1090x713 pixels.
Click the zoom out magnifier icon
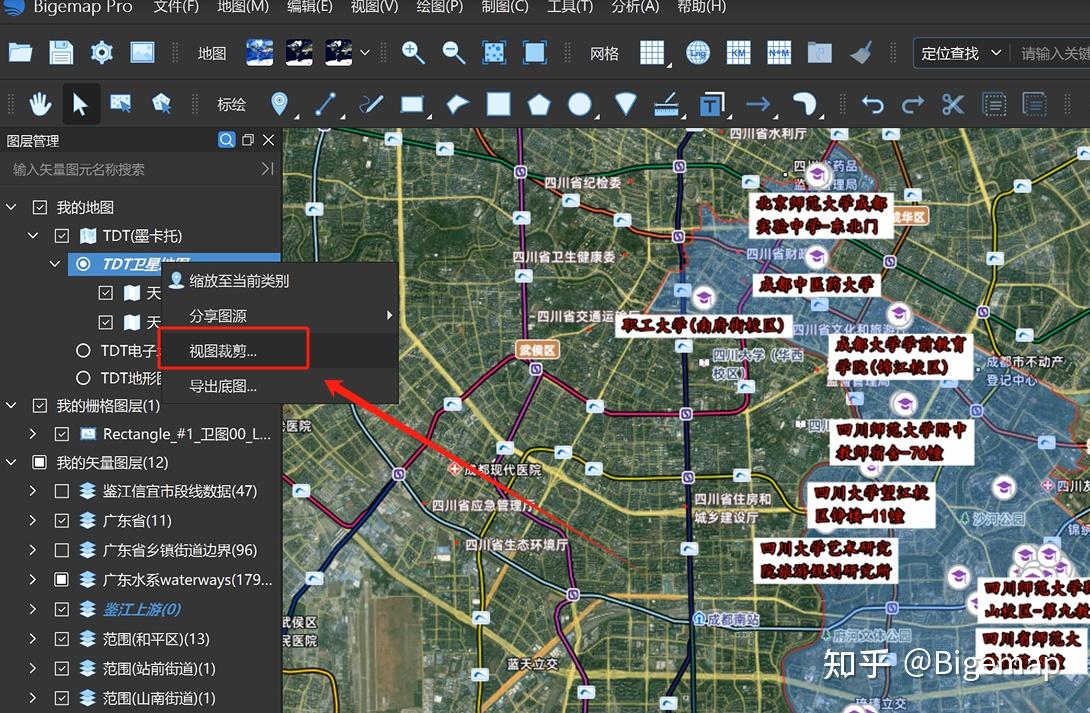tap(453, 53)
